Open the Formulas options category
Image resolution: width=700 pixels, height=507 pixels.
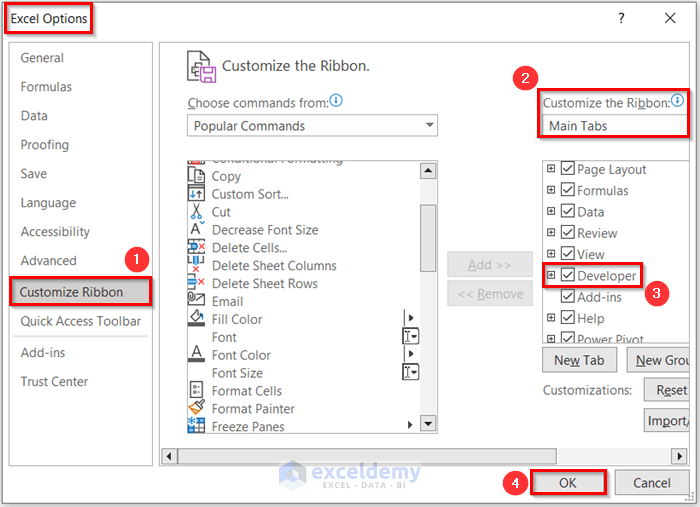(x=46, y=87)
